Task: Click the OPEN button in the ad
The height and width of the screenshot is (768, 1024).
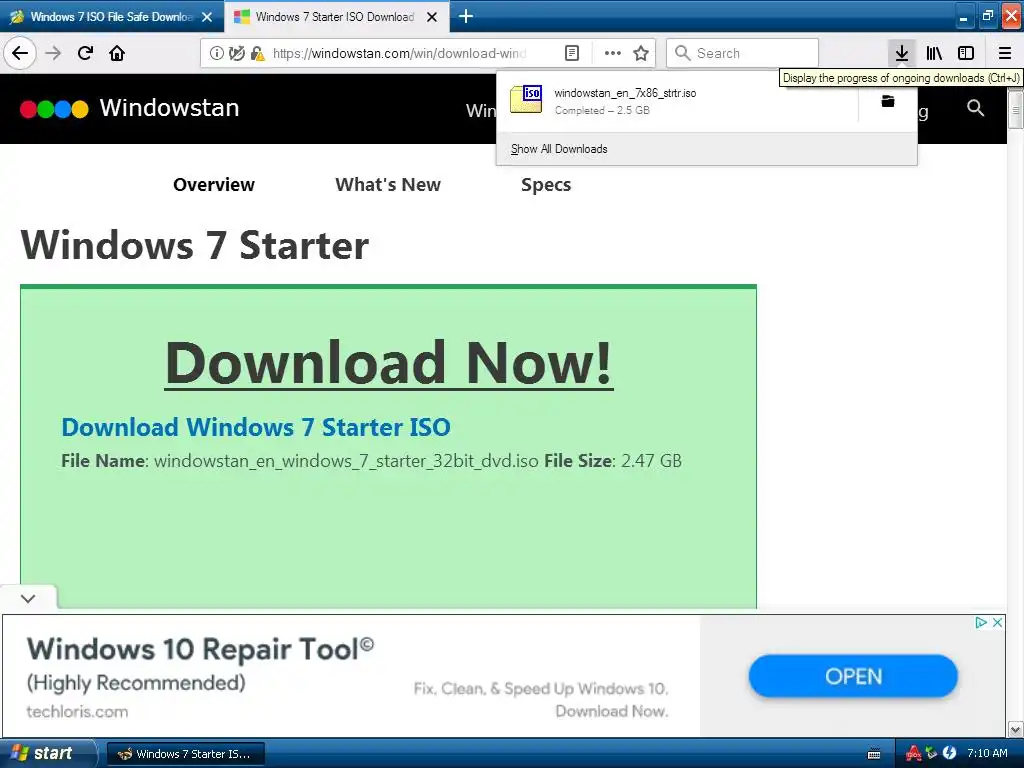Action: tap(853, 676)
